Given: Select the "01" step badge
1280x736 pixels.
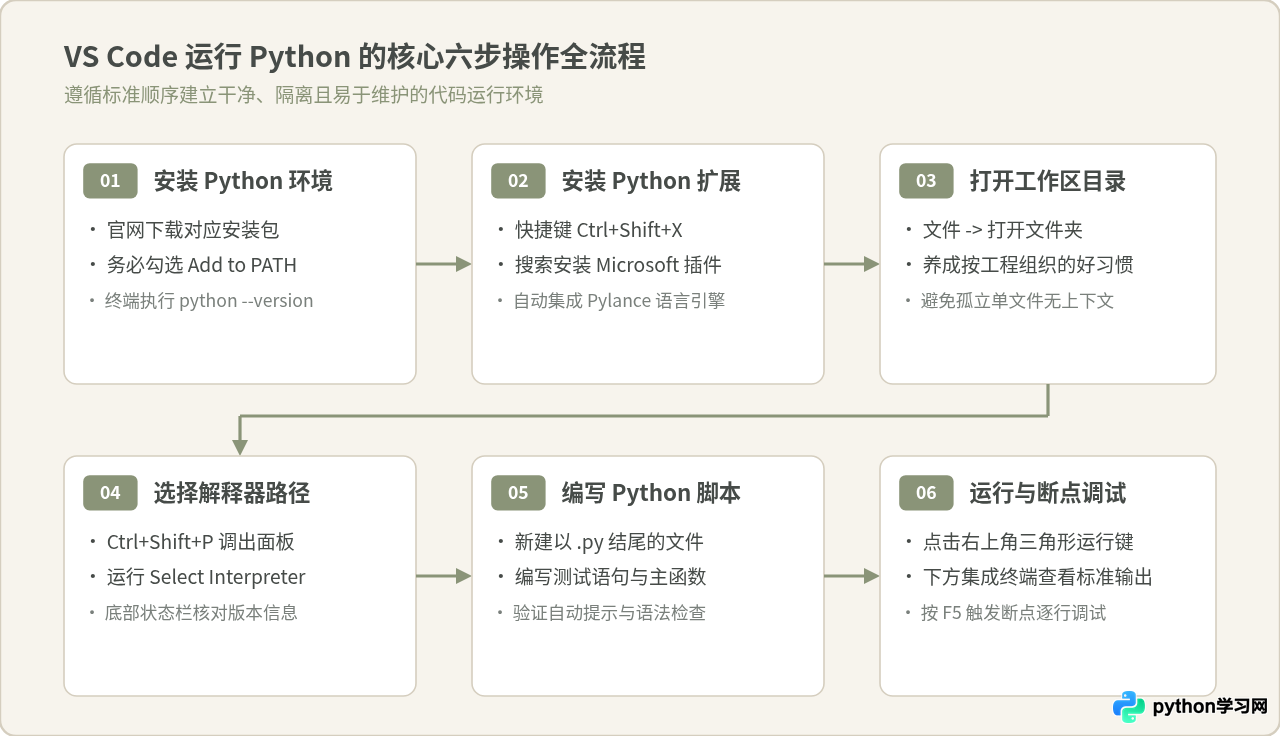Looking at the screenshot, I should [110, 181].
